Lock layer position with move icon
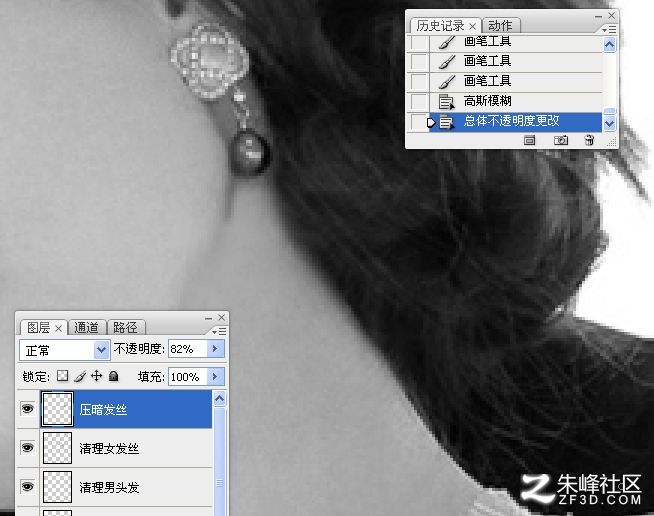The width and height of the screenshot is (654, 516). pos(96,376)
